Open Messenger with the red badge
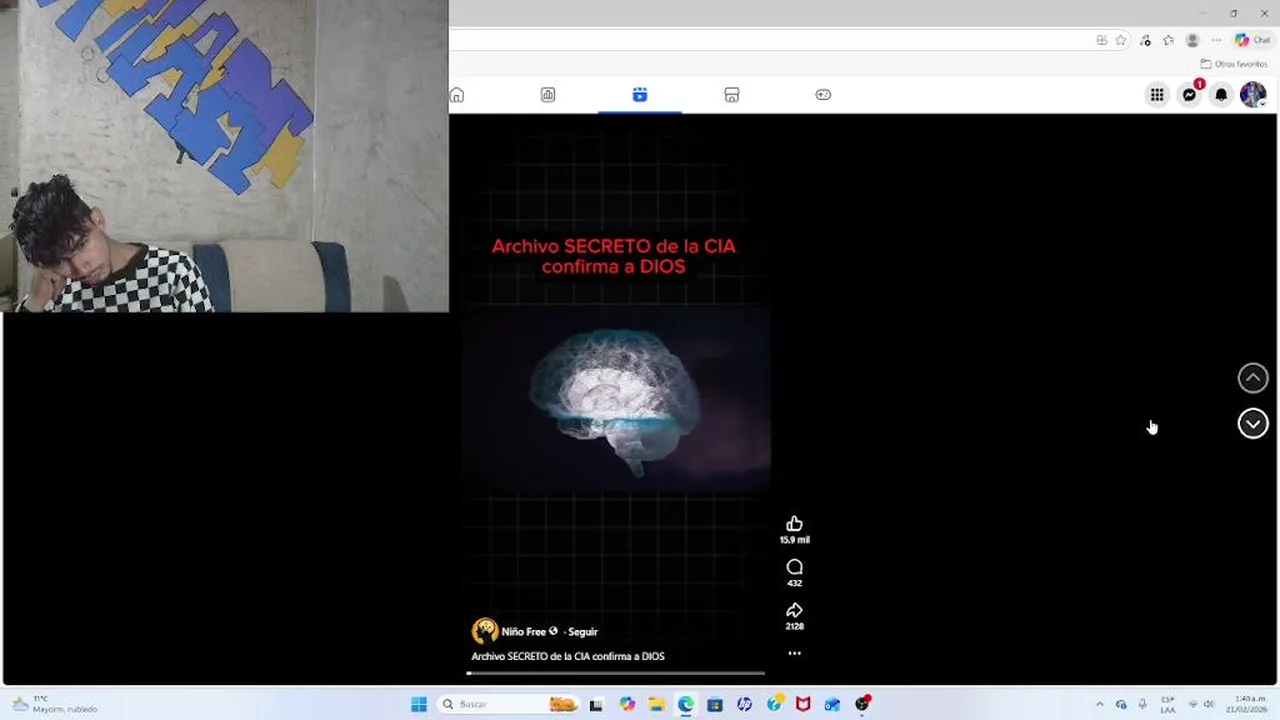 [x=1189, y=95]
